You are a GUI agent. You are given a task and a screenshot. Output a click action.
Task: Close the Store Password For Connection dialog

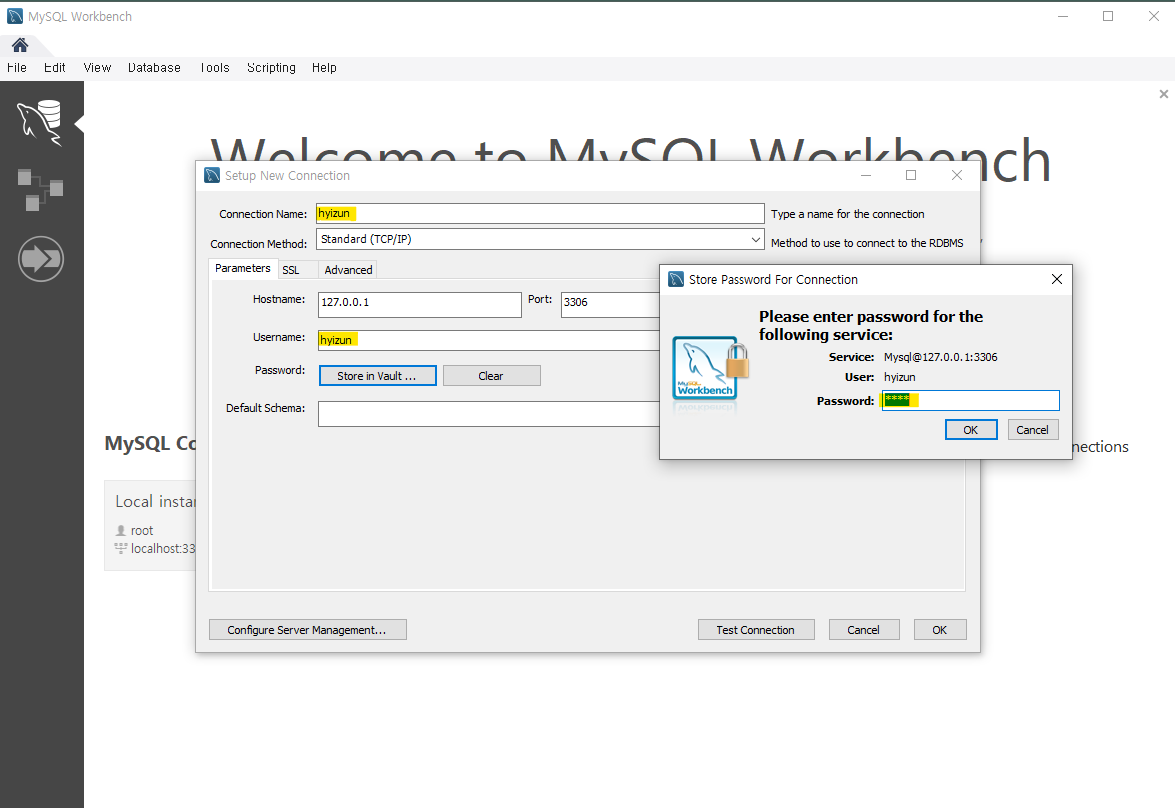[1057, 279]
